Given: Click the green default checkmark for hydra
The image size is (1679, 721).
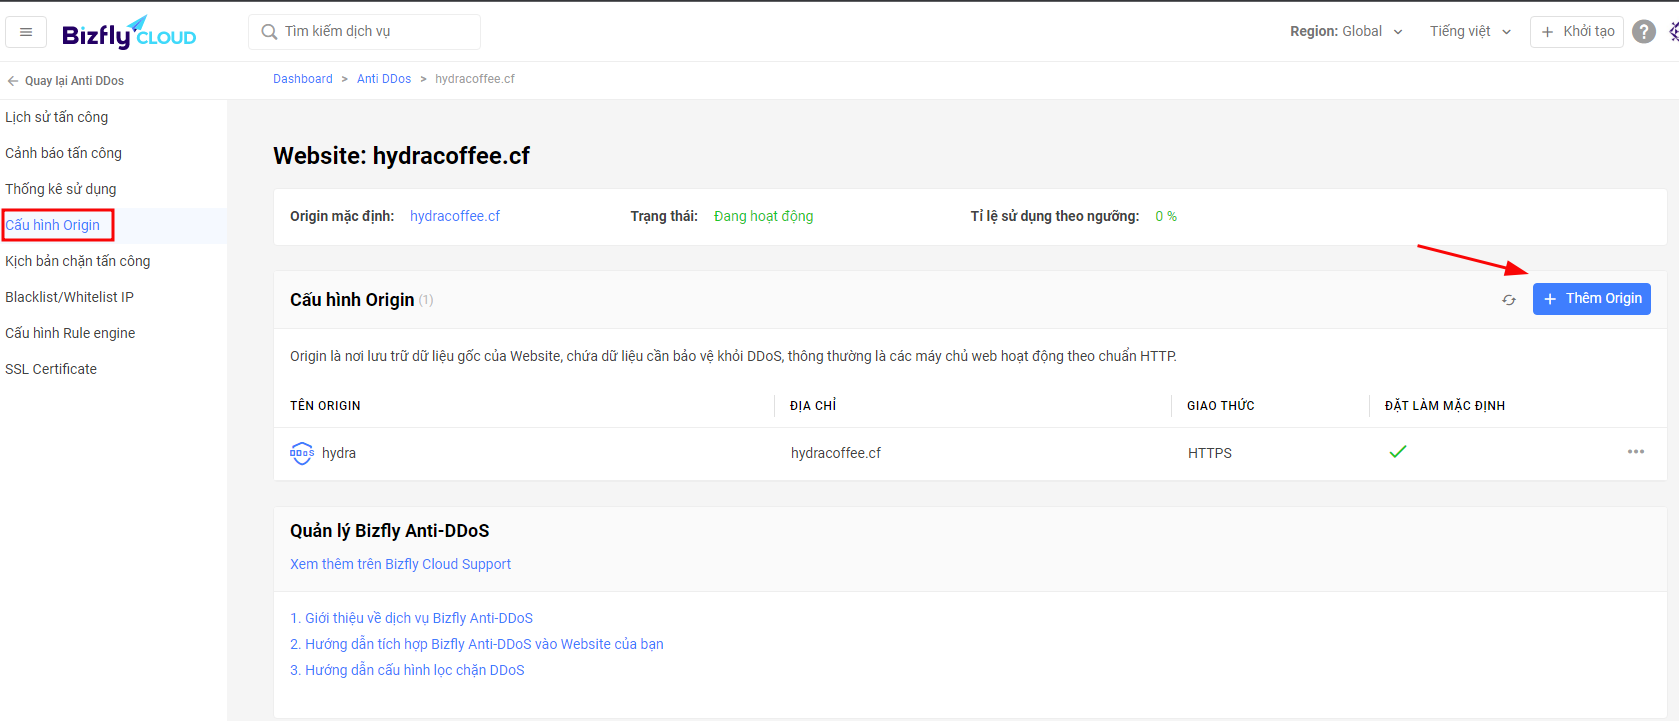Looking at the screenshot, I should tap(1398, 452).
